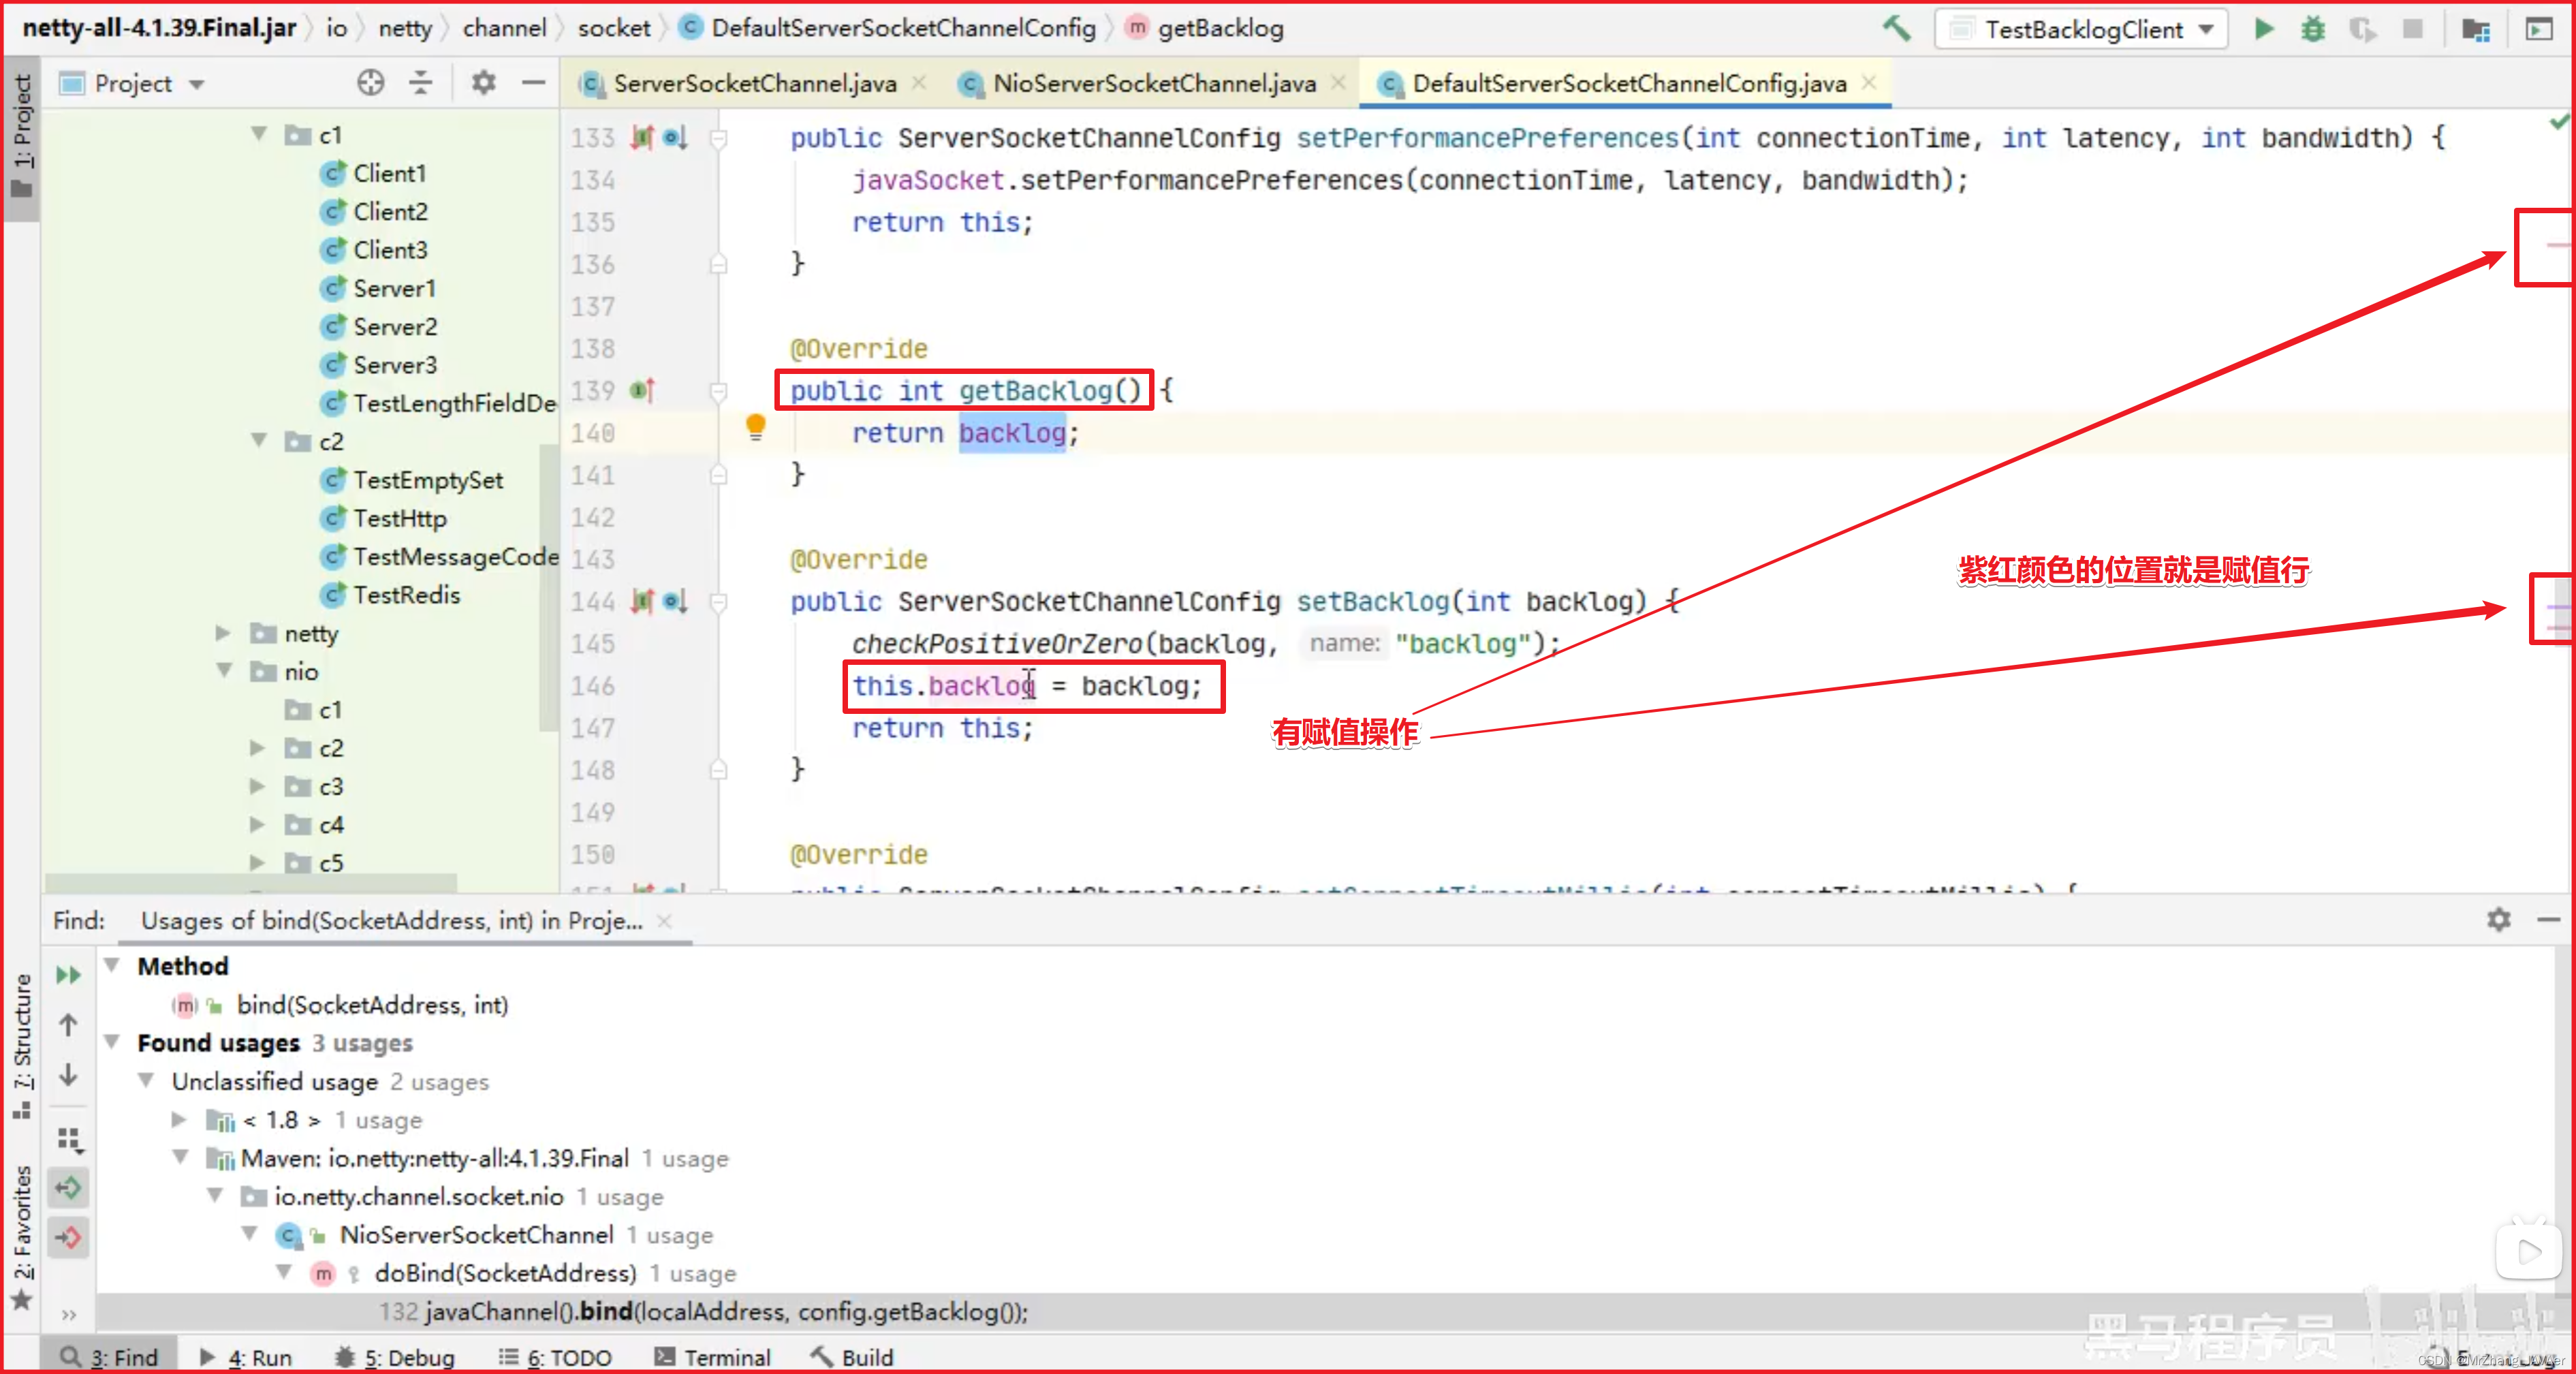Expand the c3 folder under nio

pos(258,786)
